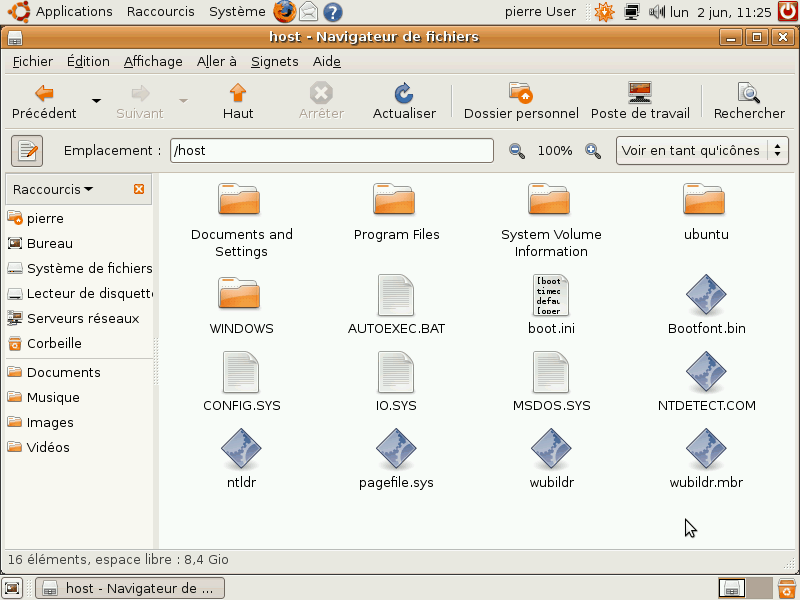Toggle text-based location entry button
Image resolution: width=800 pixels, height=600 pixels.
(27, 151)
